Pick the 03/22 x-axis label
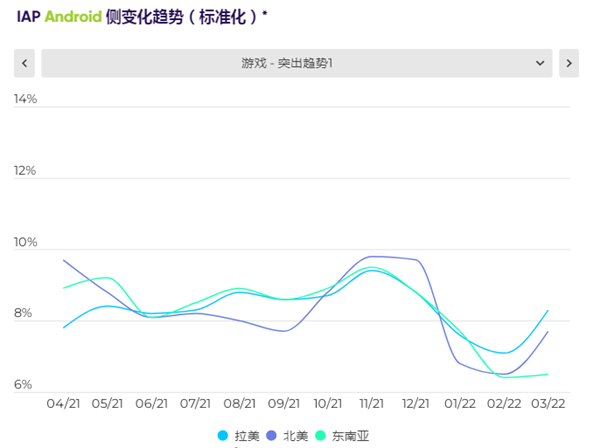The height and width of the screenshot is (448, 600). pyautogui.click(x=547, y=404)
